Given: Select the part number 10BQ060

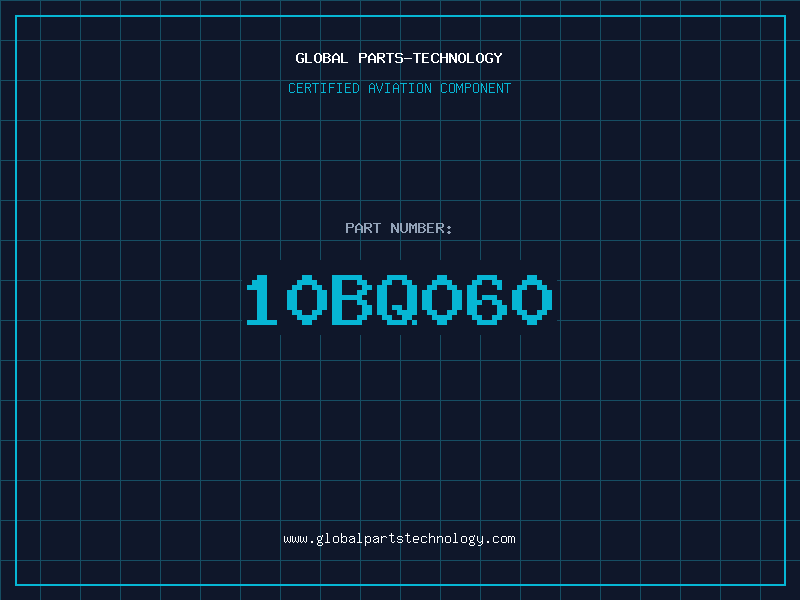Looking at the screenshot, I should (x=399, y=299).
